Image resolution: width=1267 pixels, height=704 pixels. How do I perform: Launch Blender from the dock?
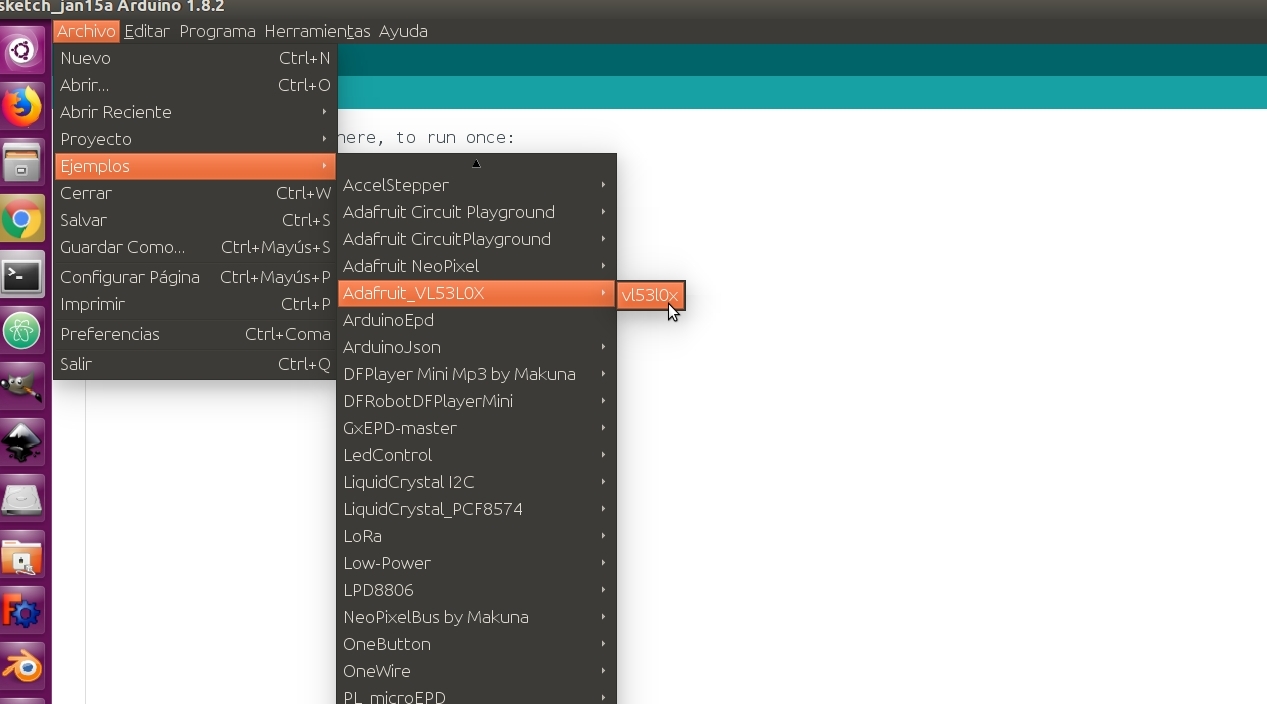[x=22, y=667]
